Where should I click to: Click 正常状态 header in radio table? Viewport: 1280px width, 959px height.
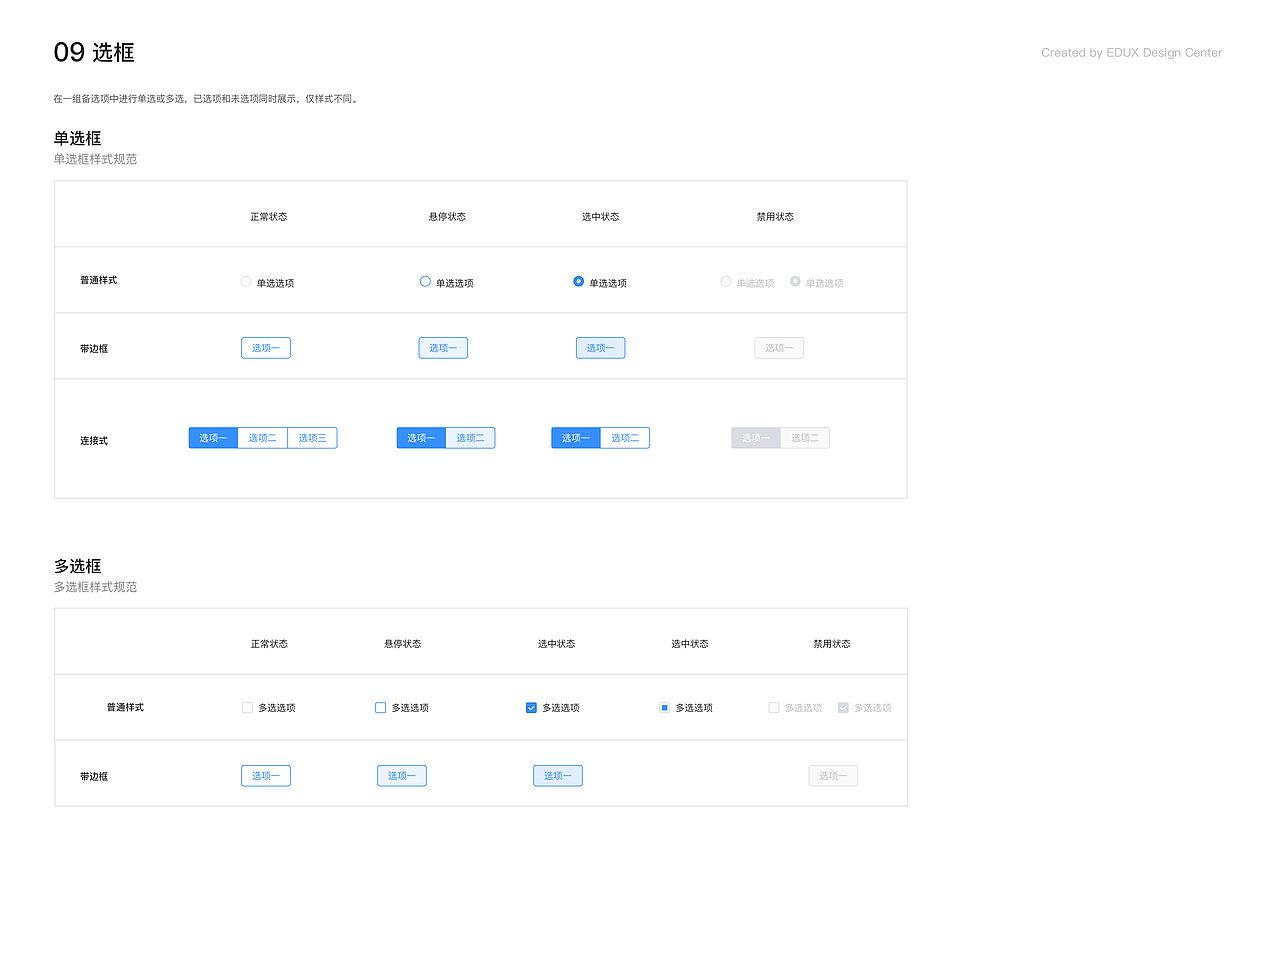(x=269, y=217)
